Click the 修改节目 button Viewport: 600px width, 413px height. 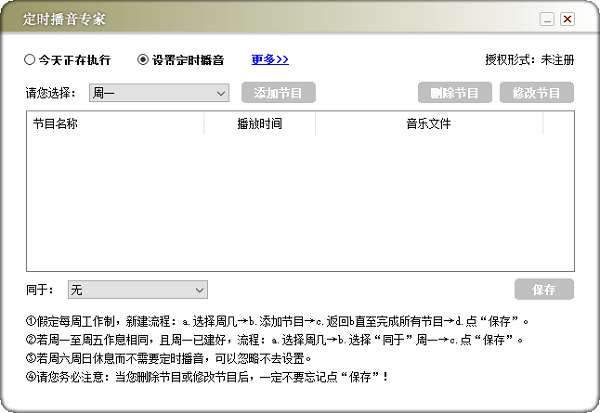coord(536,93)
